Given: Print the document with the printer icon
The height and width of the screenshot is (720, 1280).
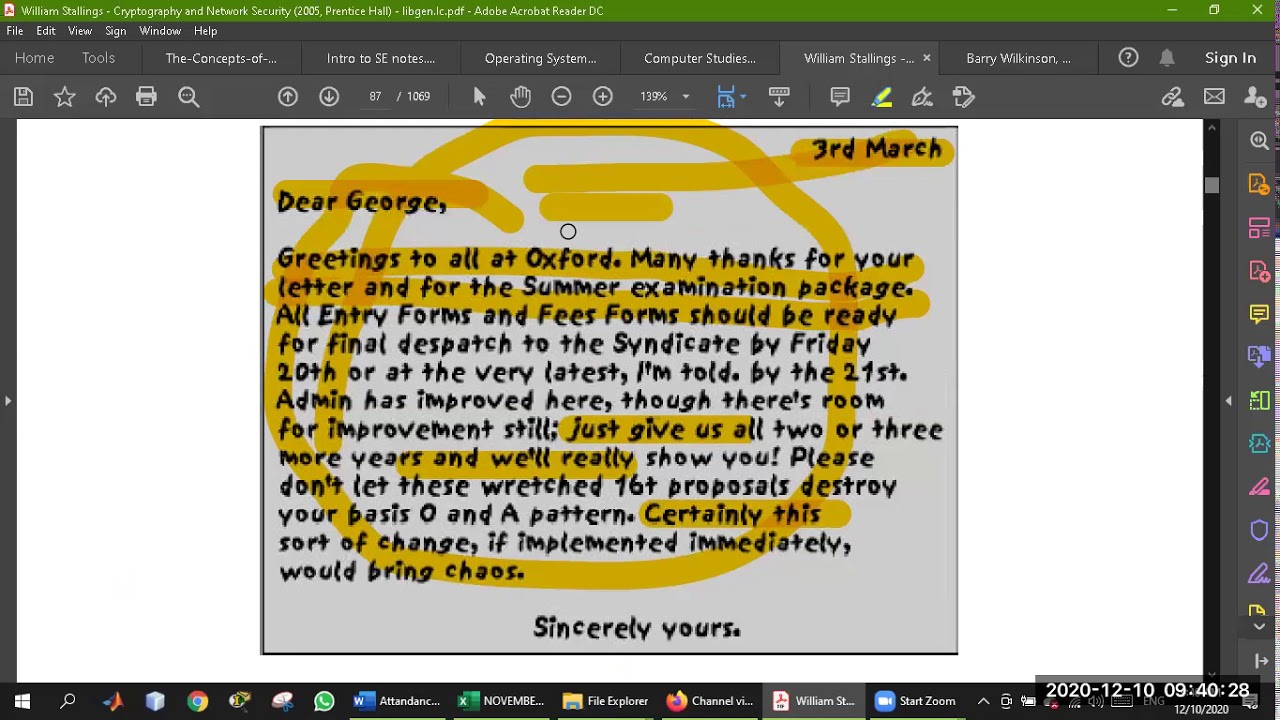Looking at the screenshot, I should pos(147,97).
